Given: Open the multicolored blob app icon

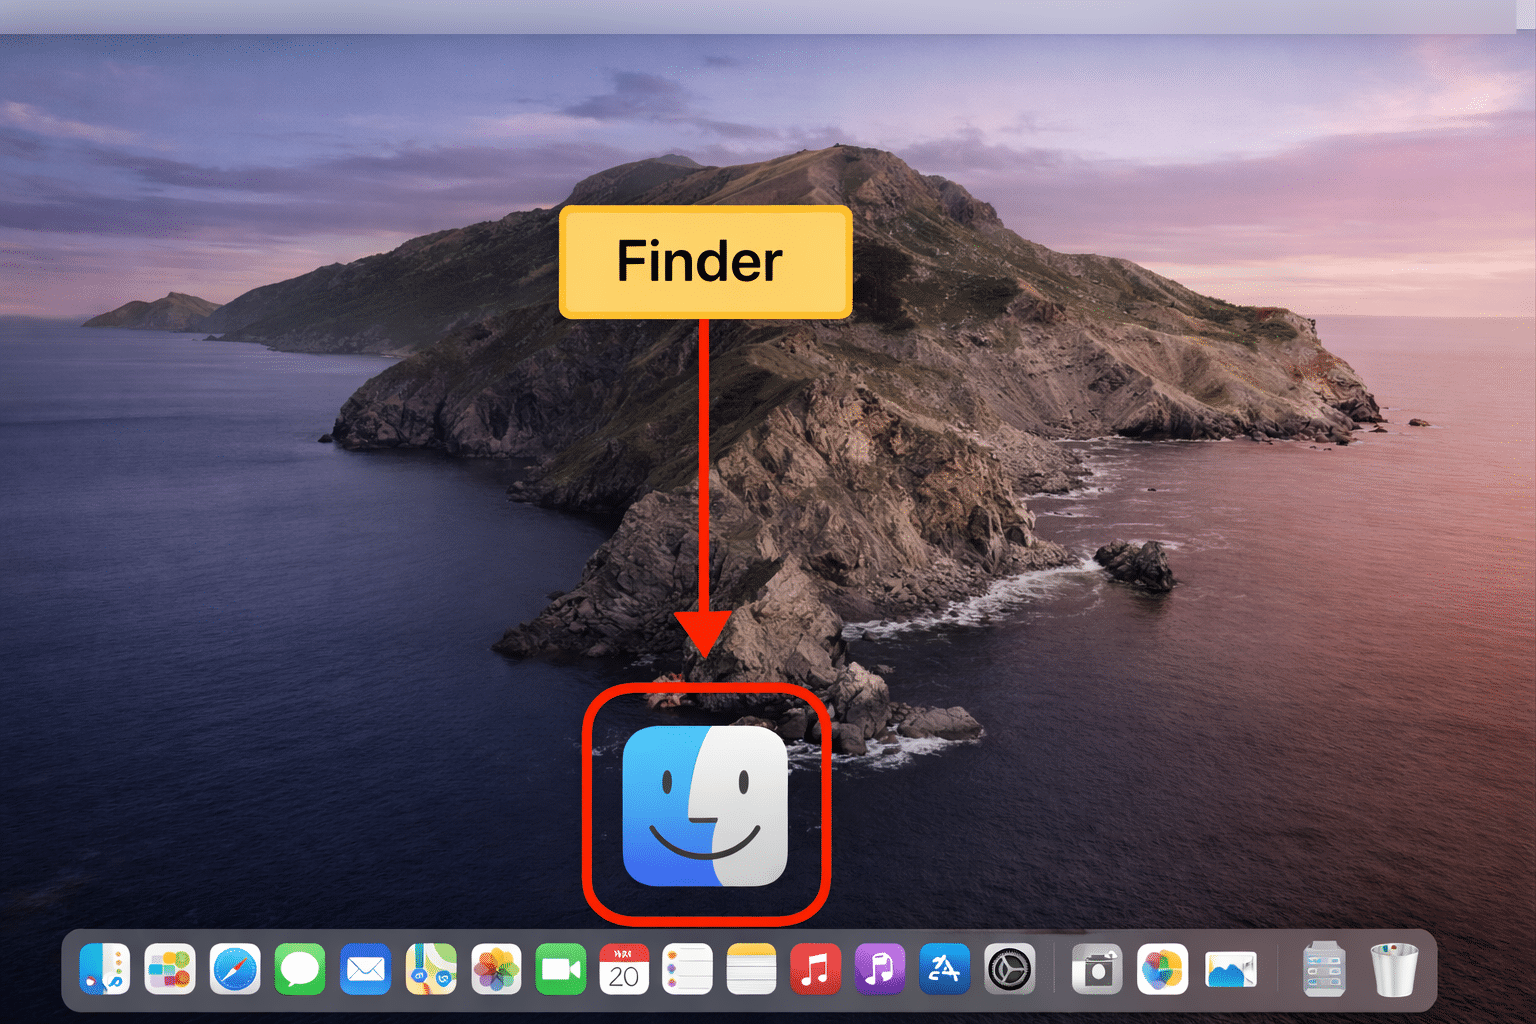Looking at the screenshot, I should (x=1162, y=969).
